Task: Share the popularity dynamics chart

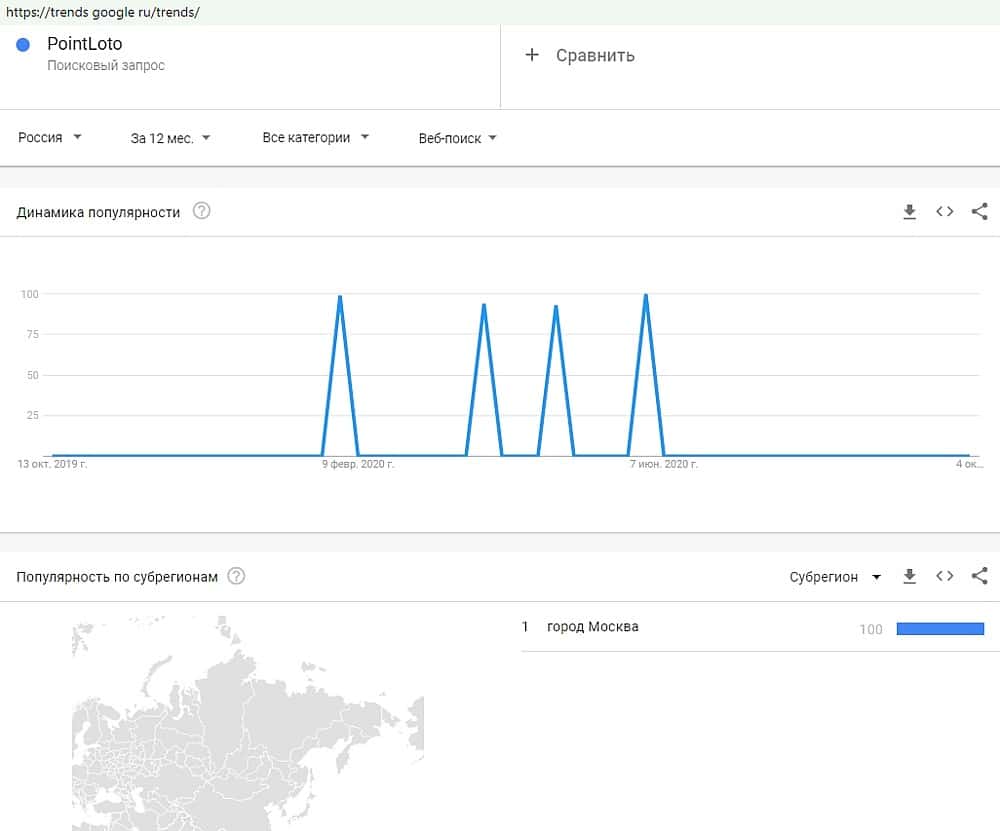Action: pos(980,211)
